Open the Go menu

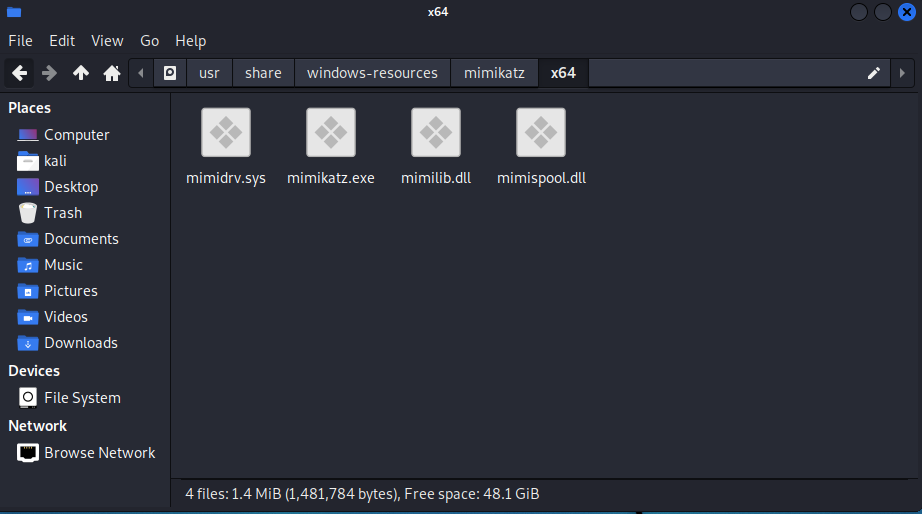tap(149, 41)
